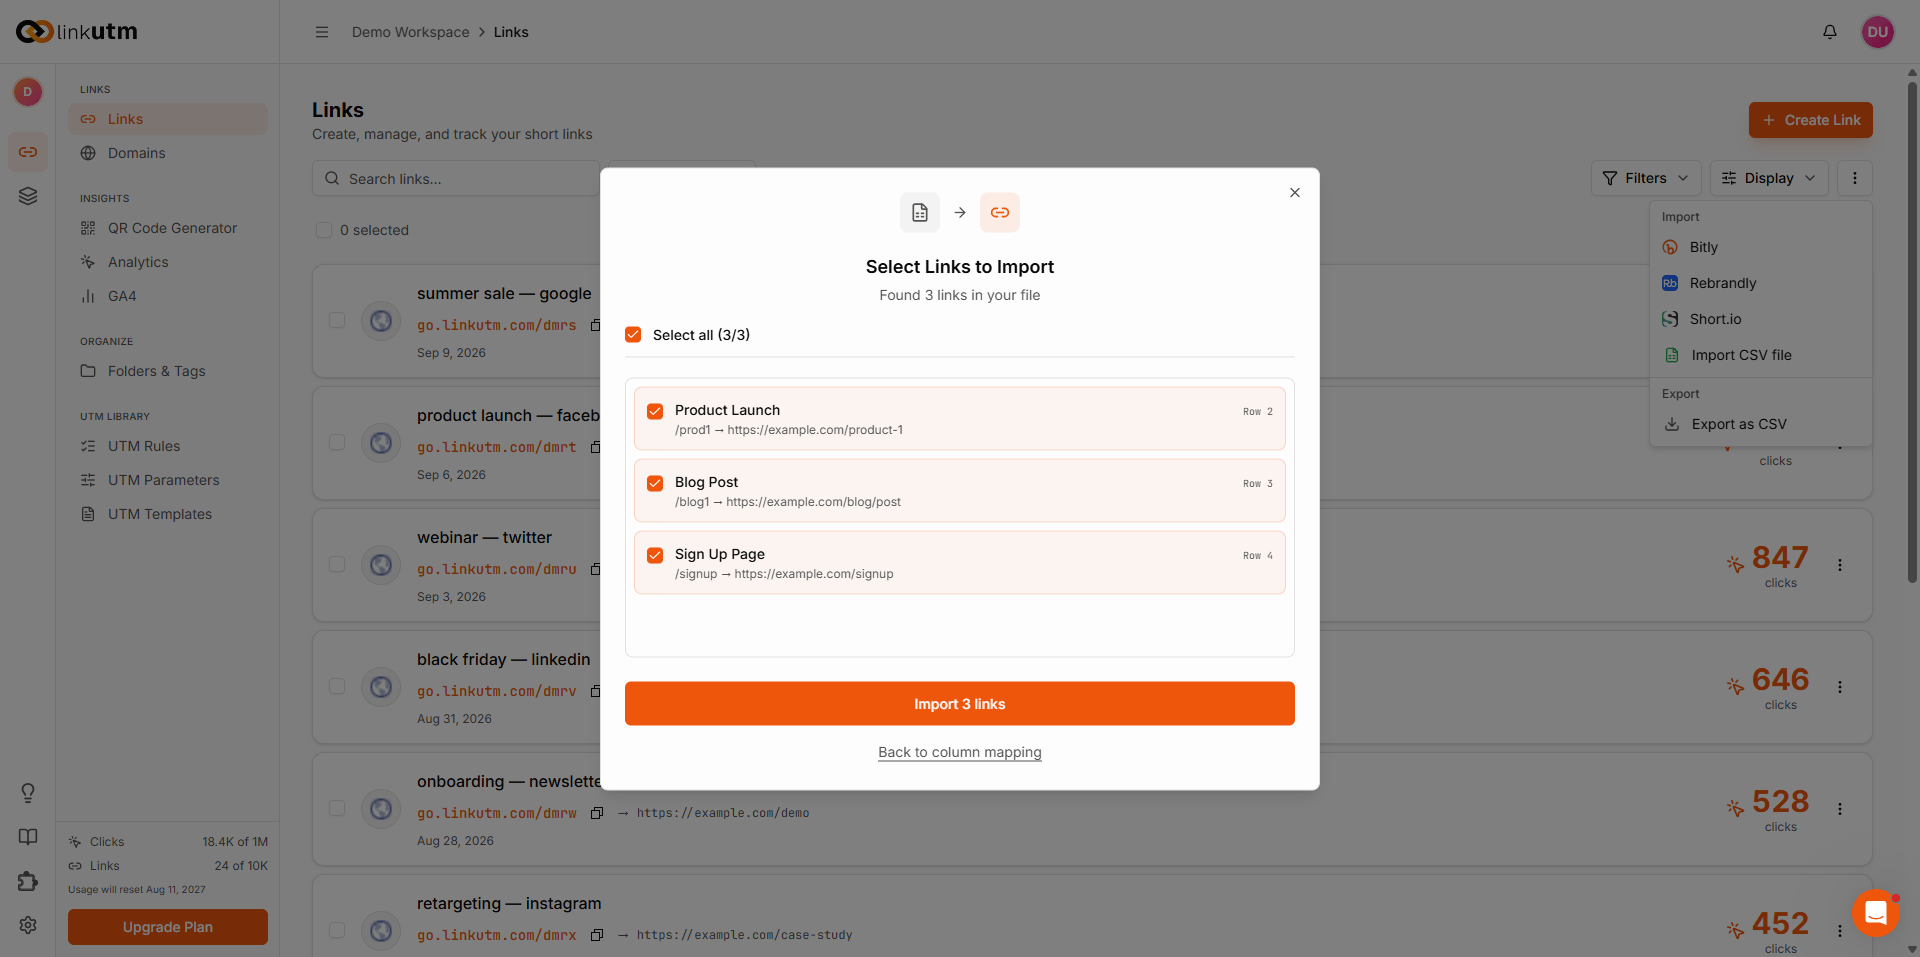Viewport: 1920px width, 957px height.
Task: Select Export as CSV menu item
Action: coord(1761,424)
